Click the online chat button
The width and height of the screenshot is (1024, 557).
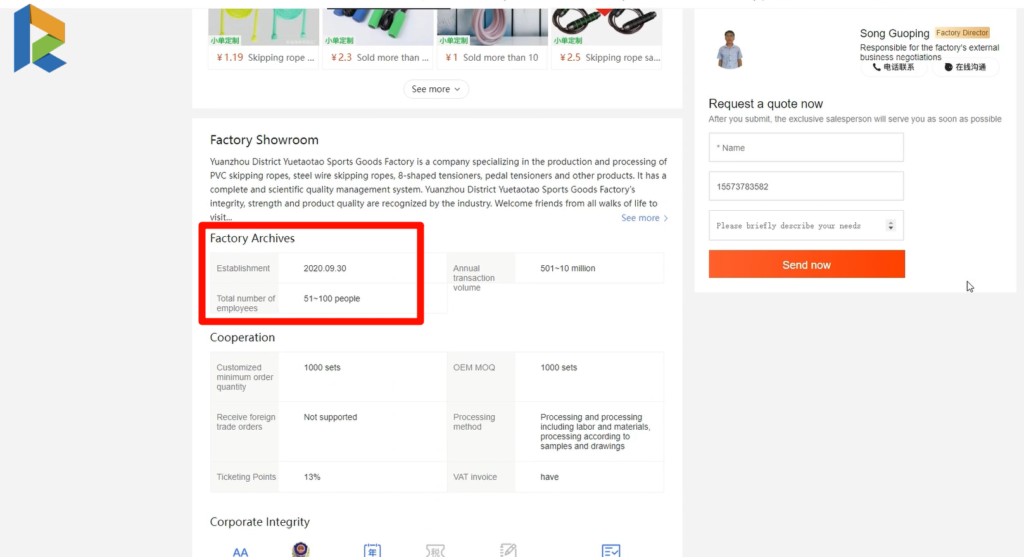(965, 67)
